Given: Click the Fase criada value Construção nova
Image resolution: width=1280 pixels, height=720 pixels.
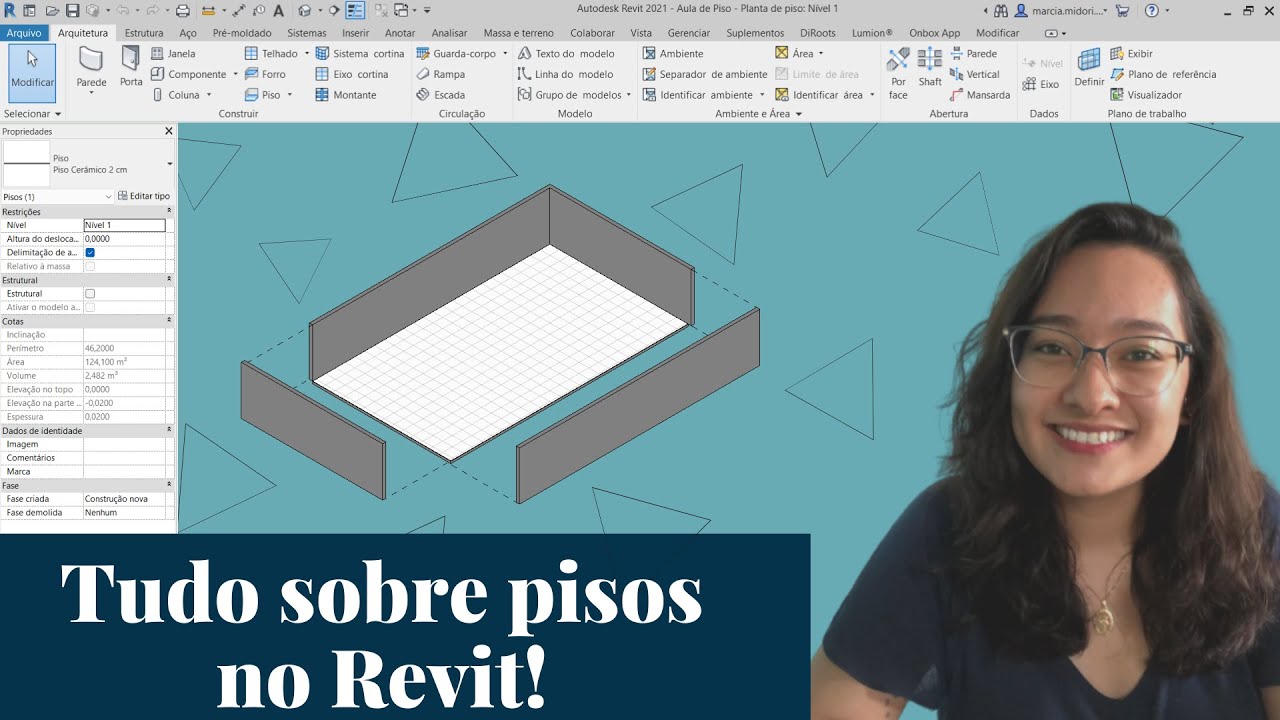Looking at the screenshot, I should 124,499.
